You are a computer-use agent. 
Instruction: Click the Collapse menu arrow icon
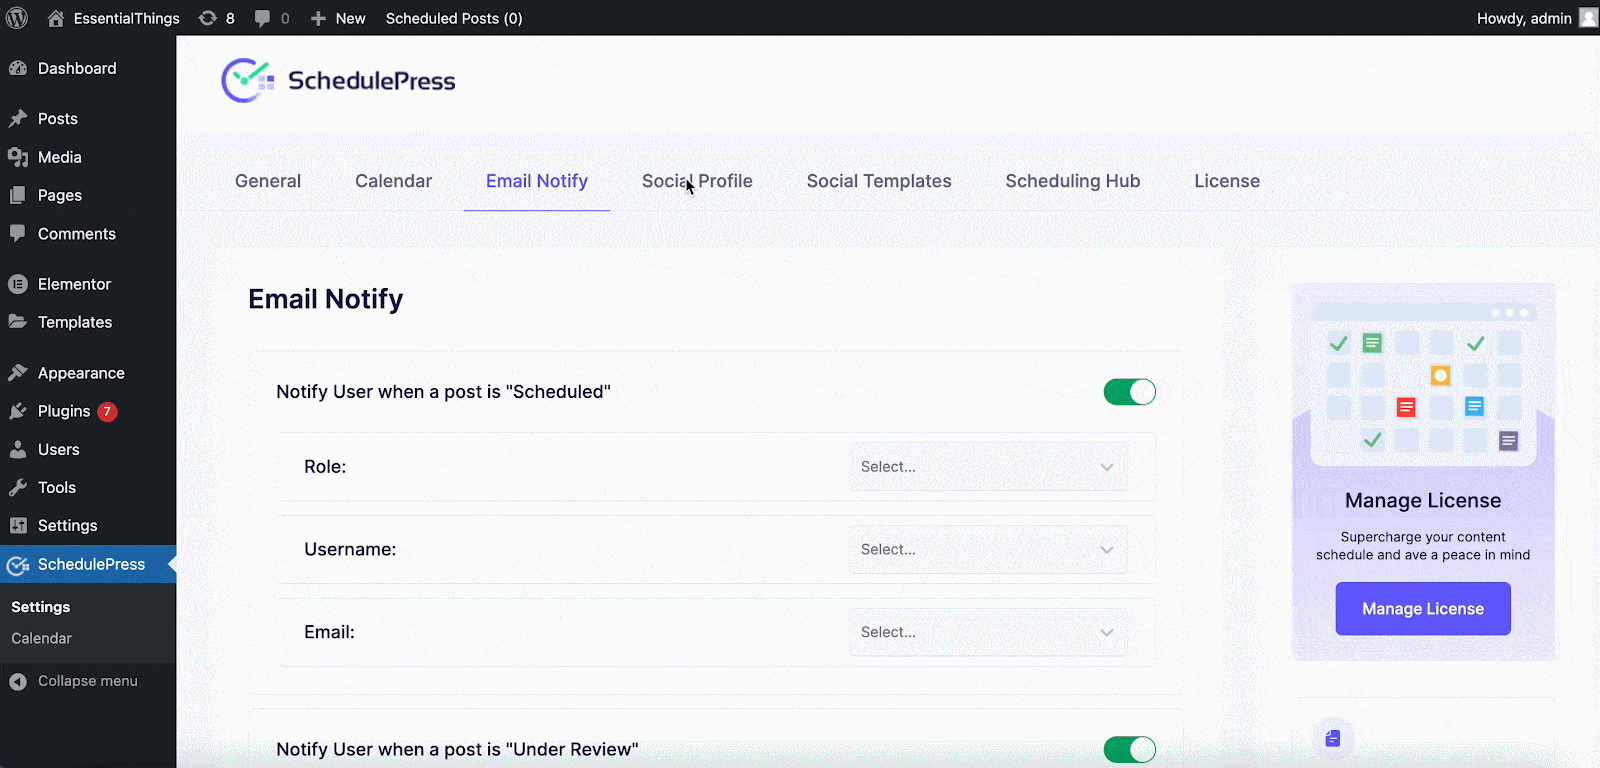[18, 681]
